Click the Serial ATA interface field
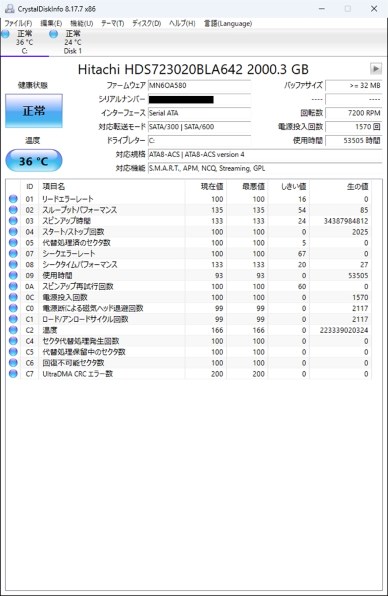This screenshot has height=596, width=388. [x=199, y=113]
